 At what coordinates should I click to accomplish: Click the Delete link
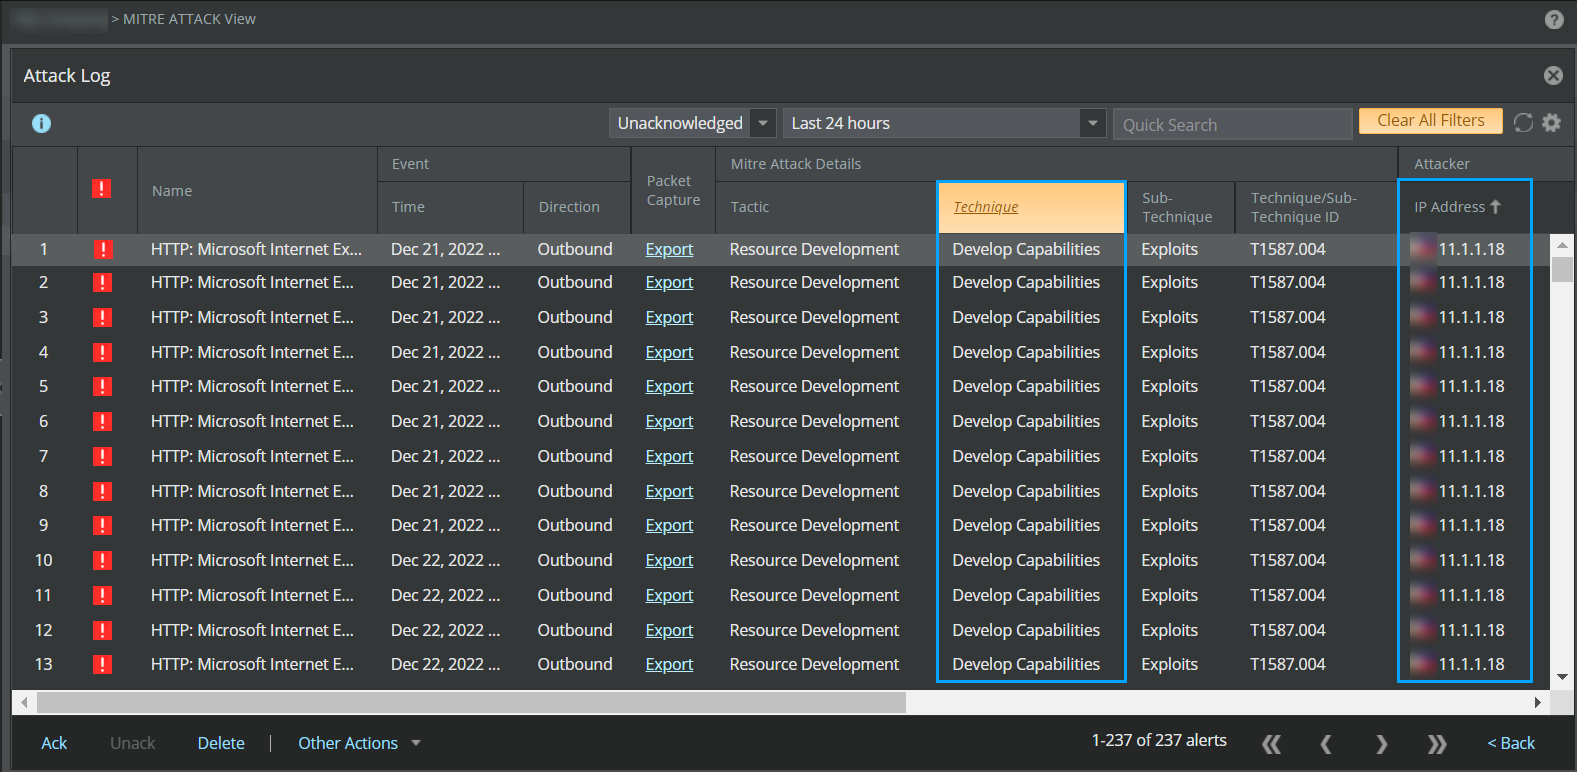tap(221, 743)
